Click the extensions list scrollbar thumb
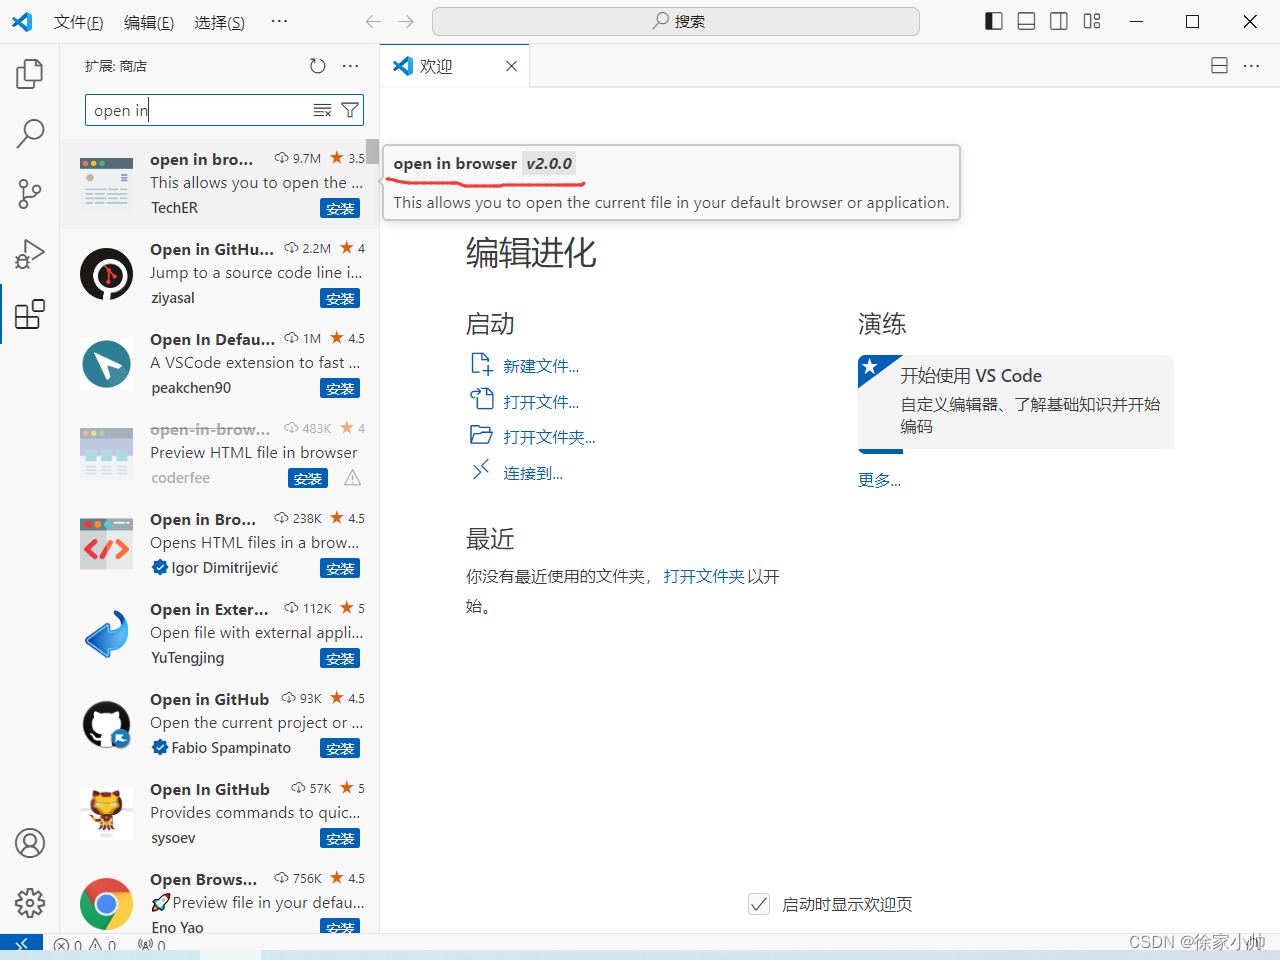 372,151
